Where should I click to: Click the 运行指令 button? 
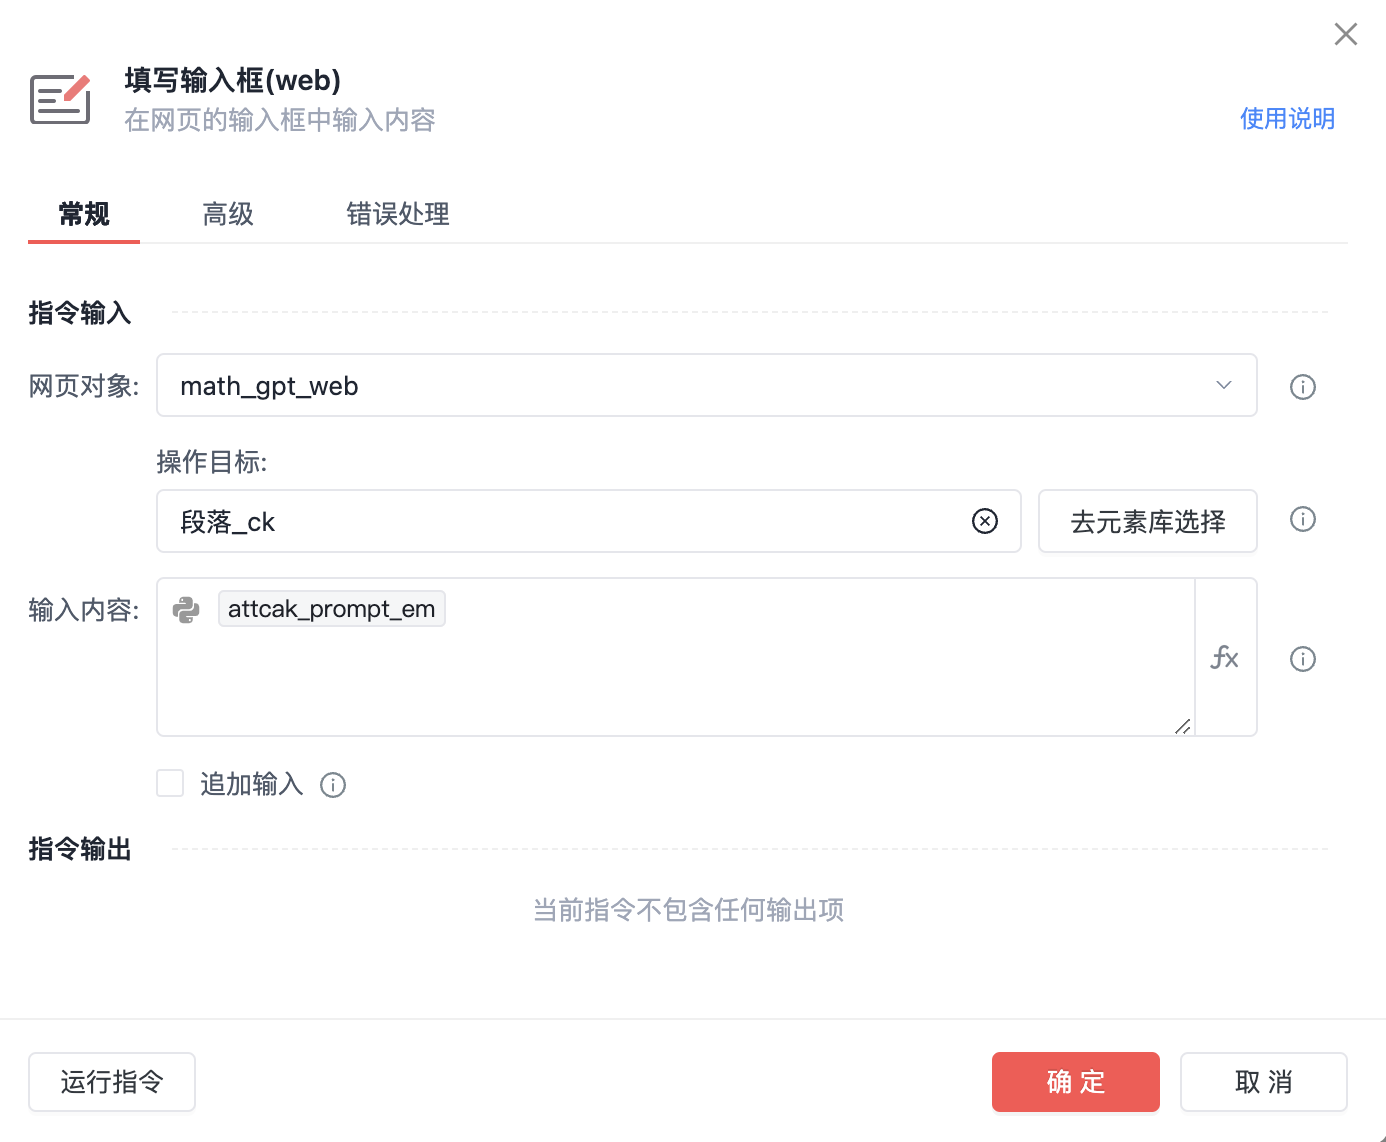(111, 1081)
